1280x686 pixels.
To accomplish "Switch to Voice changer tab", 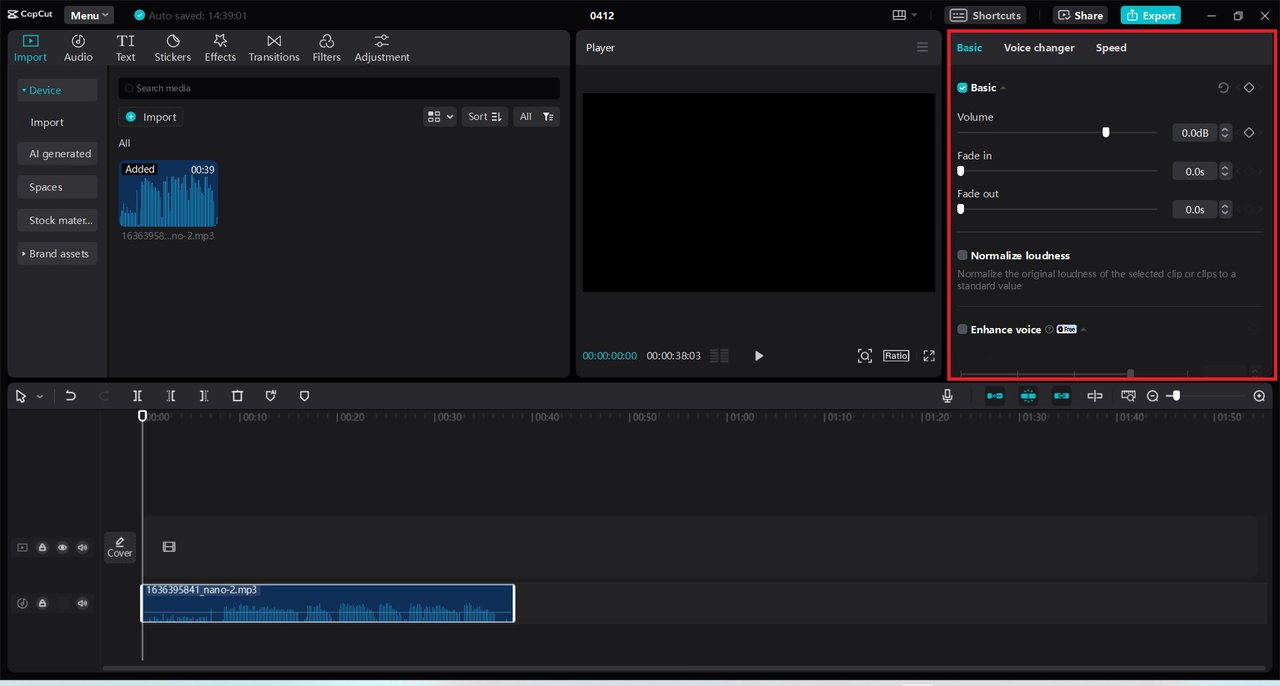I will pyautogui.click(x=1039, y=48).
